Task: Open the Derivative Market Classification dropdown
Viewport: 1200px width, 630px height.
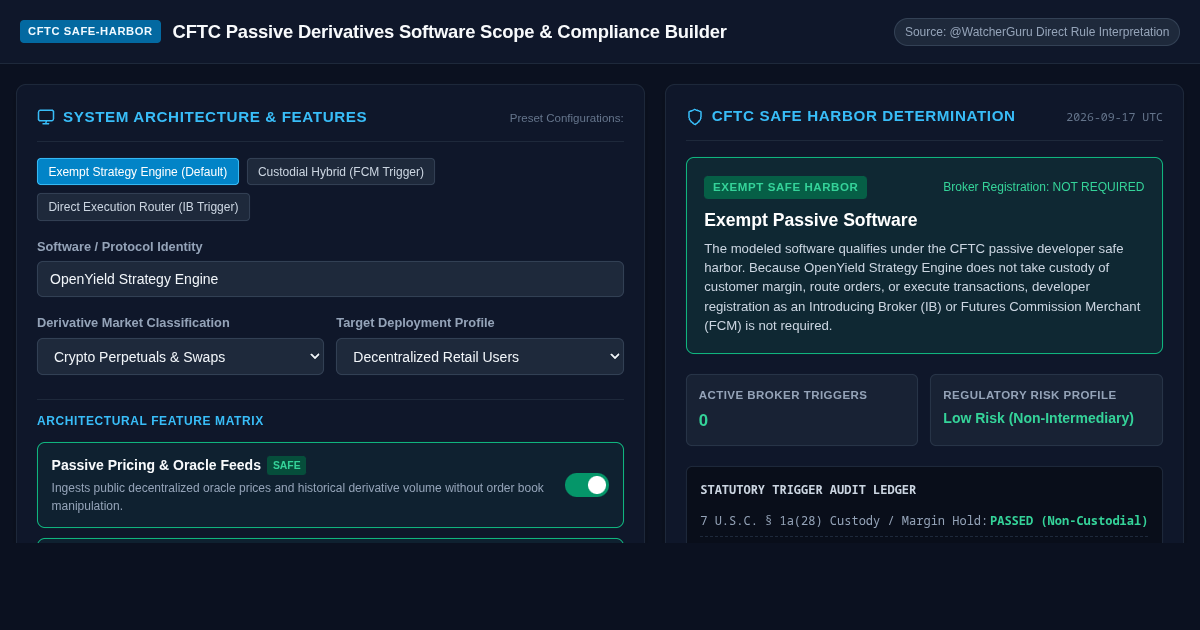Action: [180, 356]
